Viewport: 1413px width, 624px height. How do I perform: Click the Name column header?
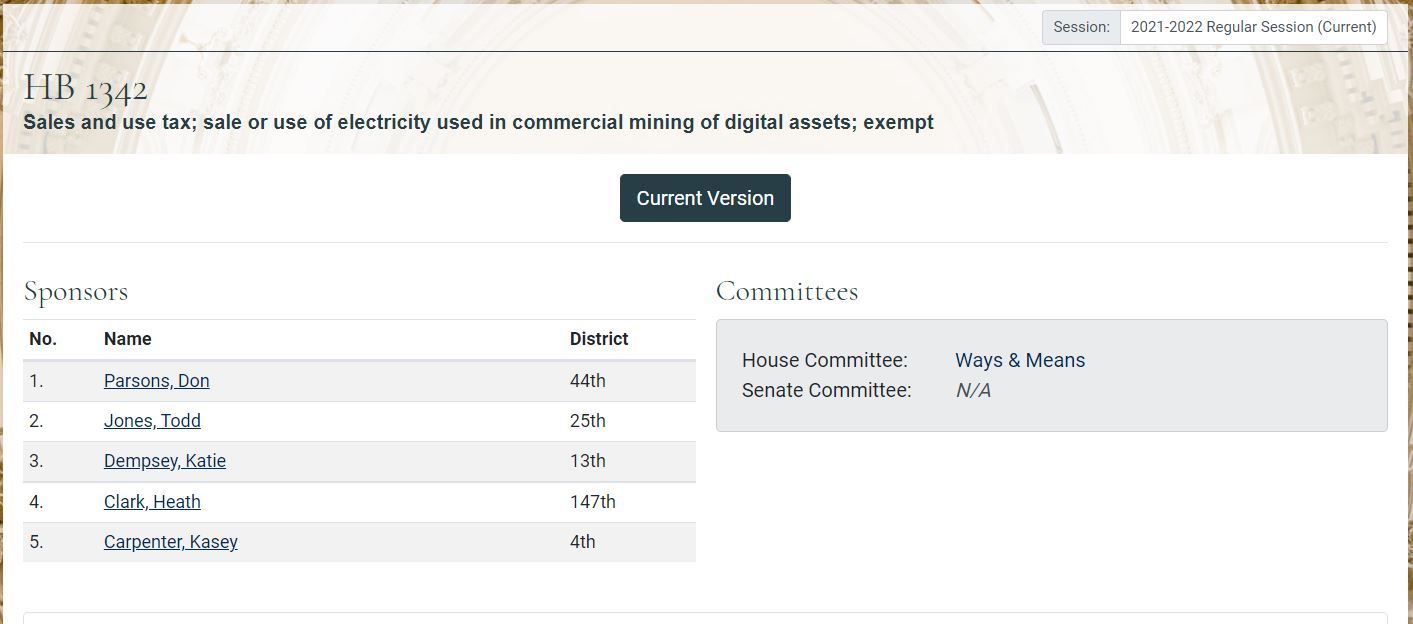(x=127, y=339)
